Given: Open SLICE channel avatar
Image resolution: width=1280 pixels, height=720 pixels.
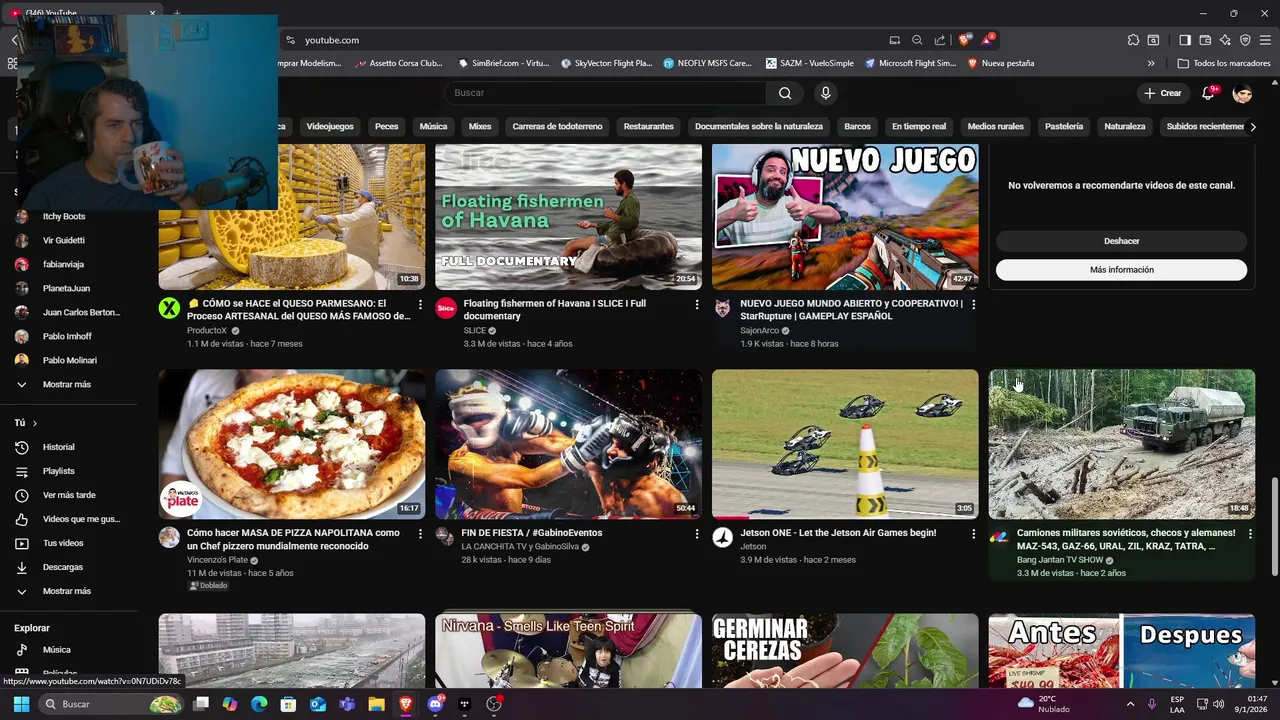Looking at the screenshot, I should coord(446,308).
